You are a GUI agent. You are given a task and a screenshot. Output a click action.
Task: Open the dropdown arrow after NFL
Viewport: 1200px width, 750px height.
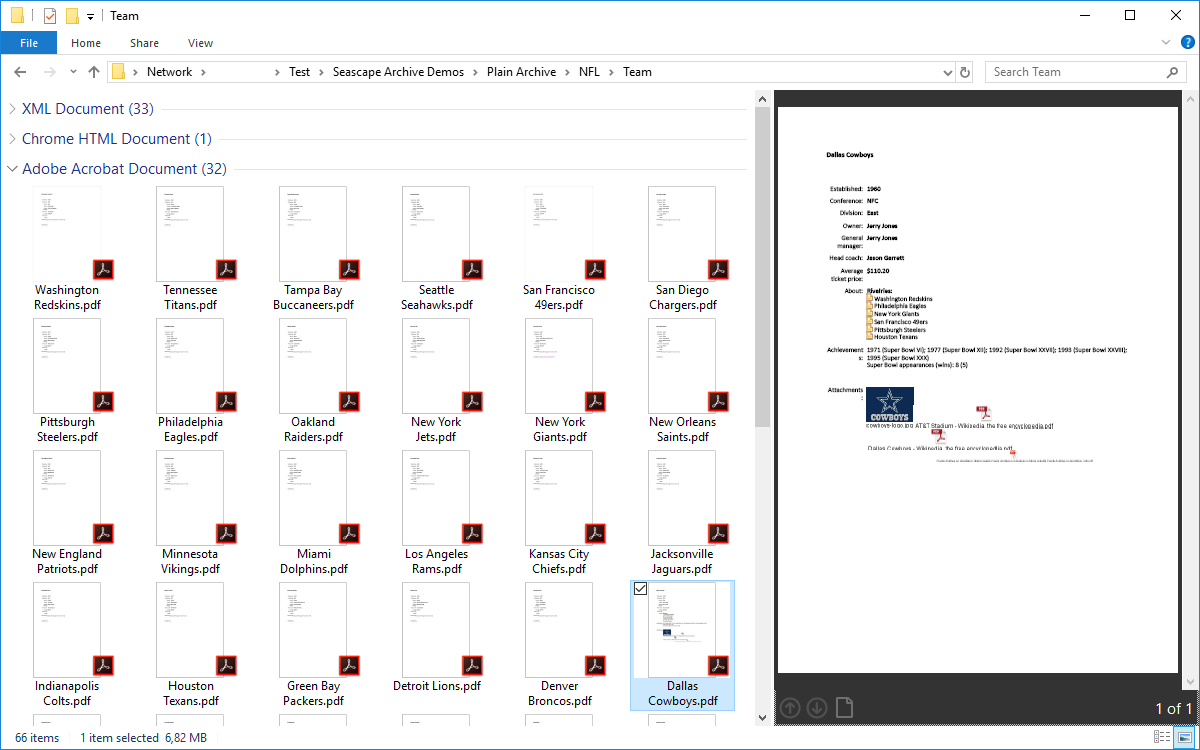point(612,72)
